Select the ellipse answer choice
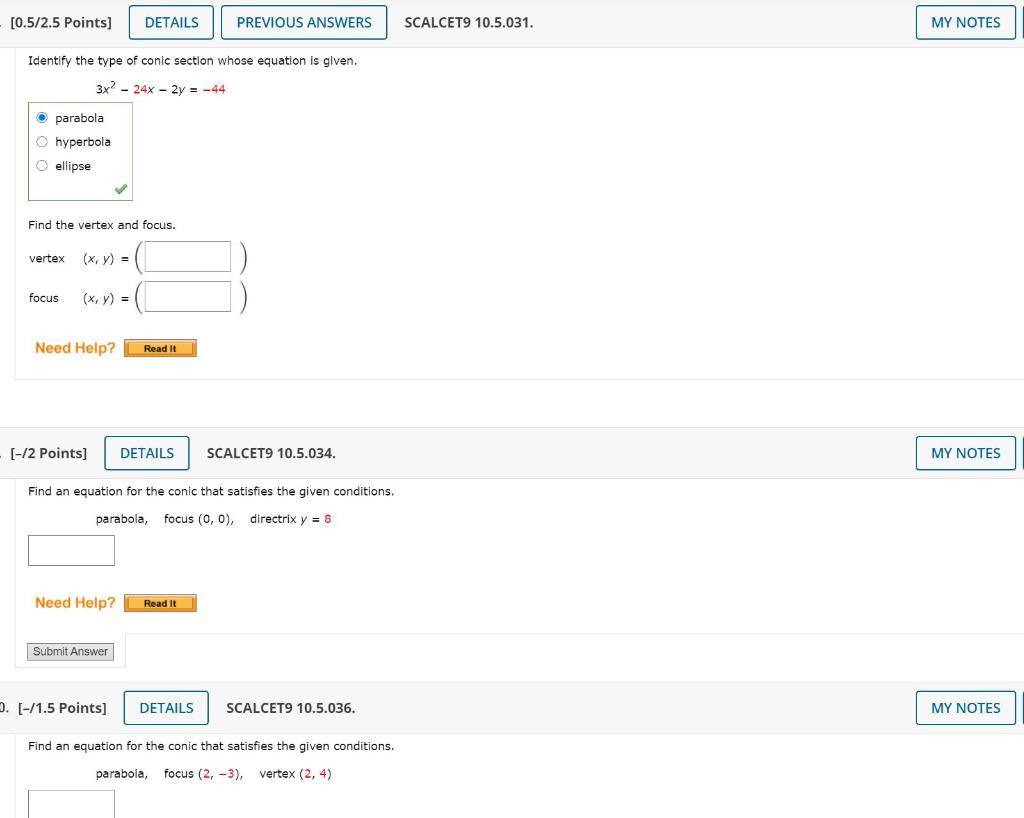1024x818 pixels. 42,165
